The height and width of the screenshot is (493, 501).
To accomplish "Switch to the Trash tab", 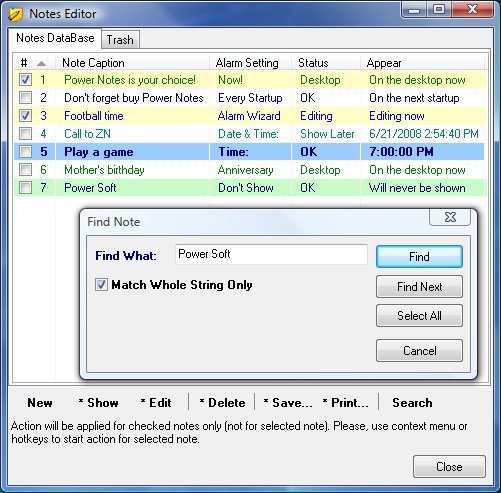I will [x=120, y=40].
